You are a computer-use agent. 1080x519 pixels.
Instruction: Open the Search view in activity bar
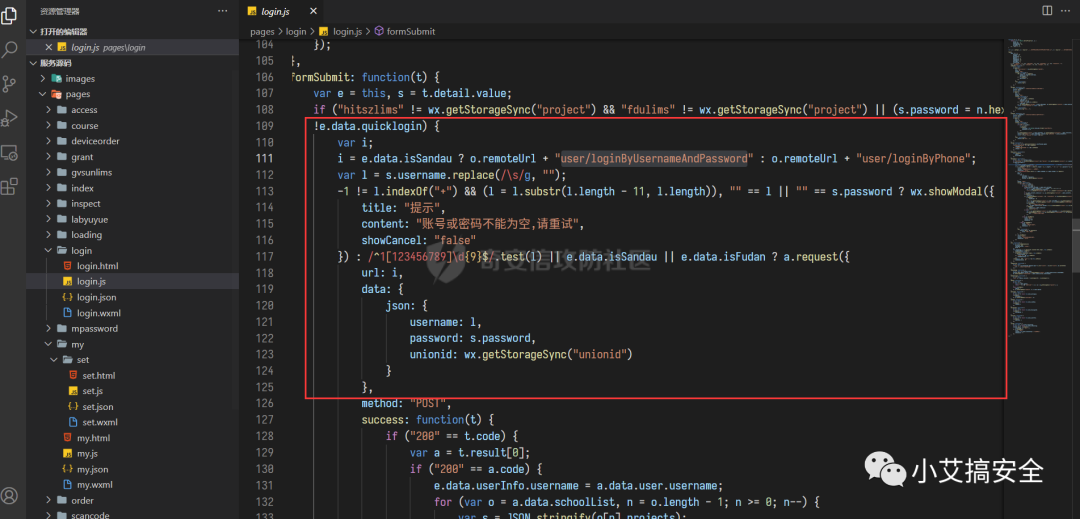point(10,50)
